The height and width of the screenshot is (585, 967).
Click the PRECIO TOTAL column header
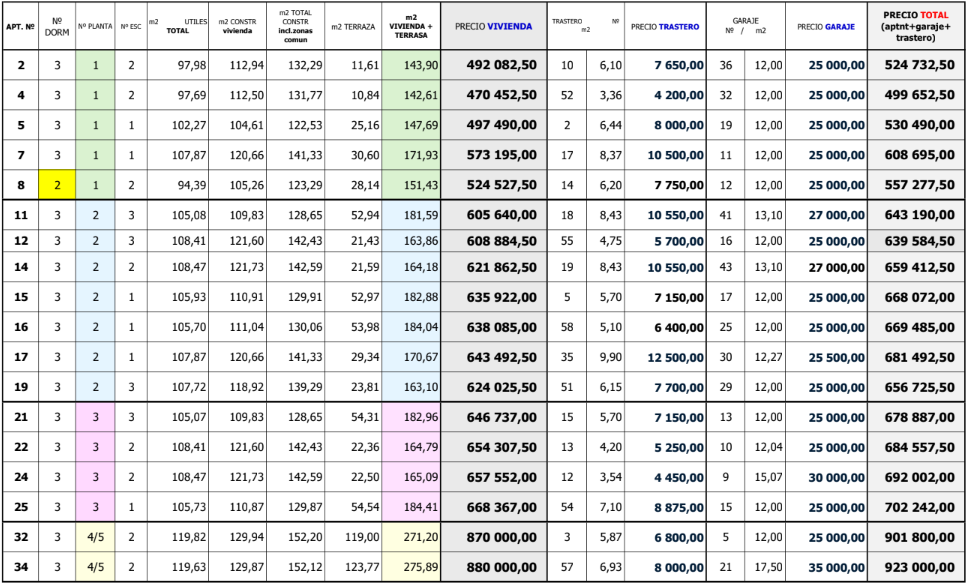click(916, 27)
